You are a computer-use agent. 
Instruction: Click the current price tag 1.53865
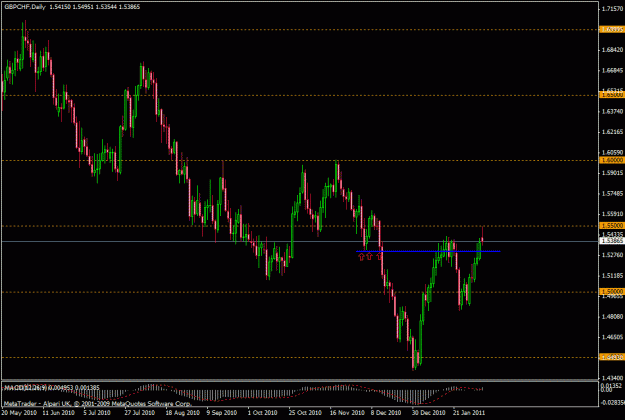pyautogui.click(x=612, y=241)
